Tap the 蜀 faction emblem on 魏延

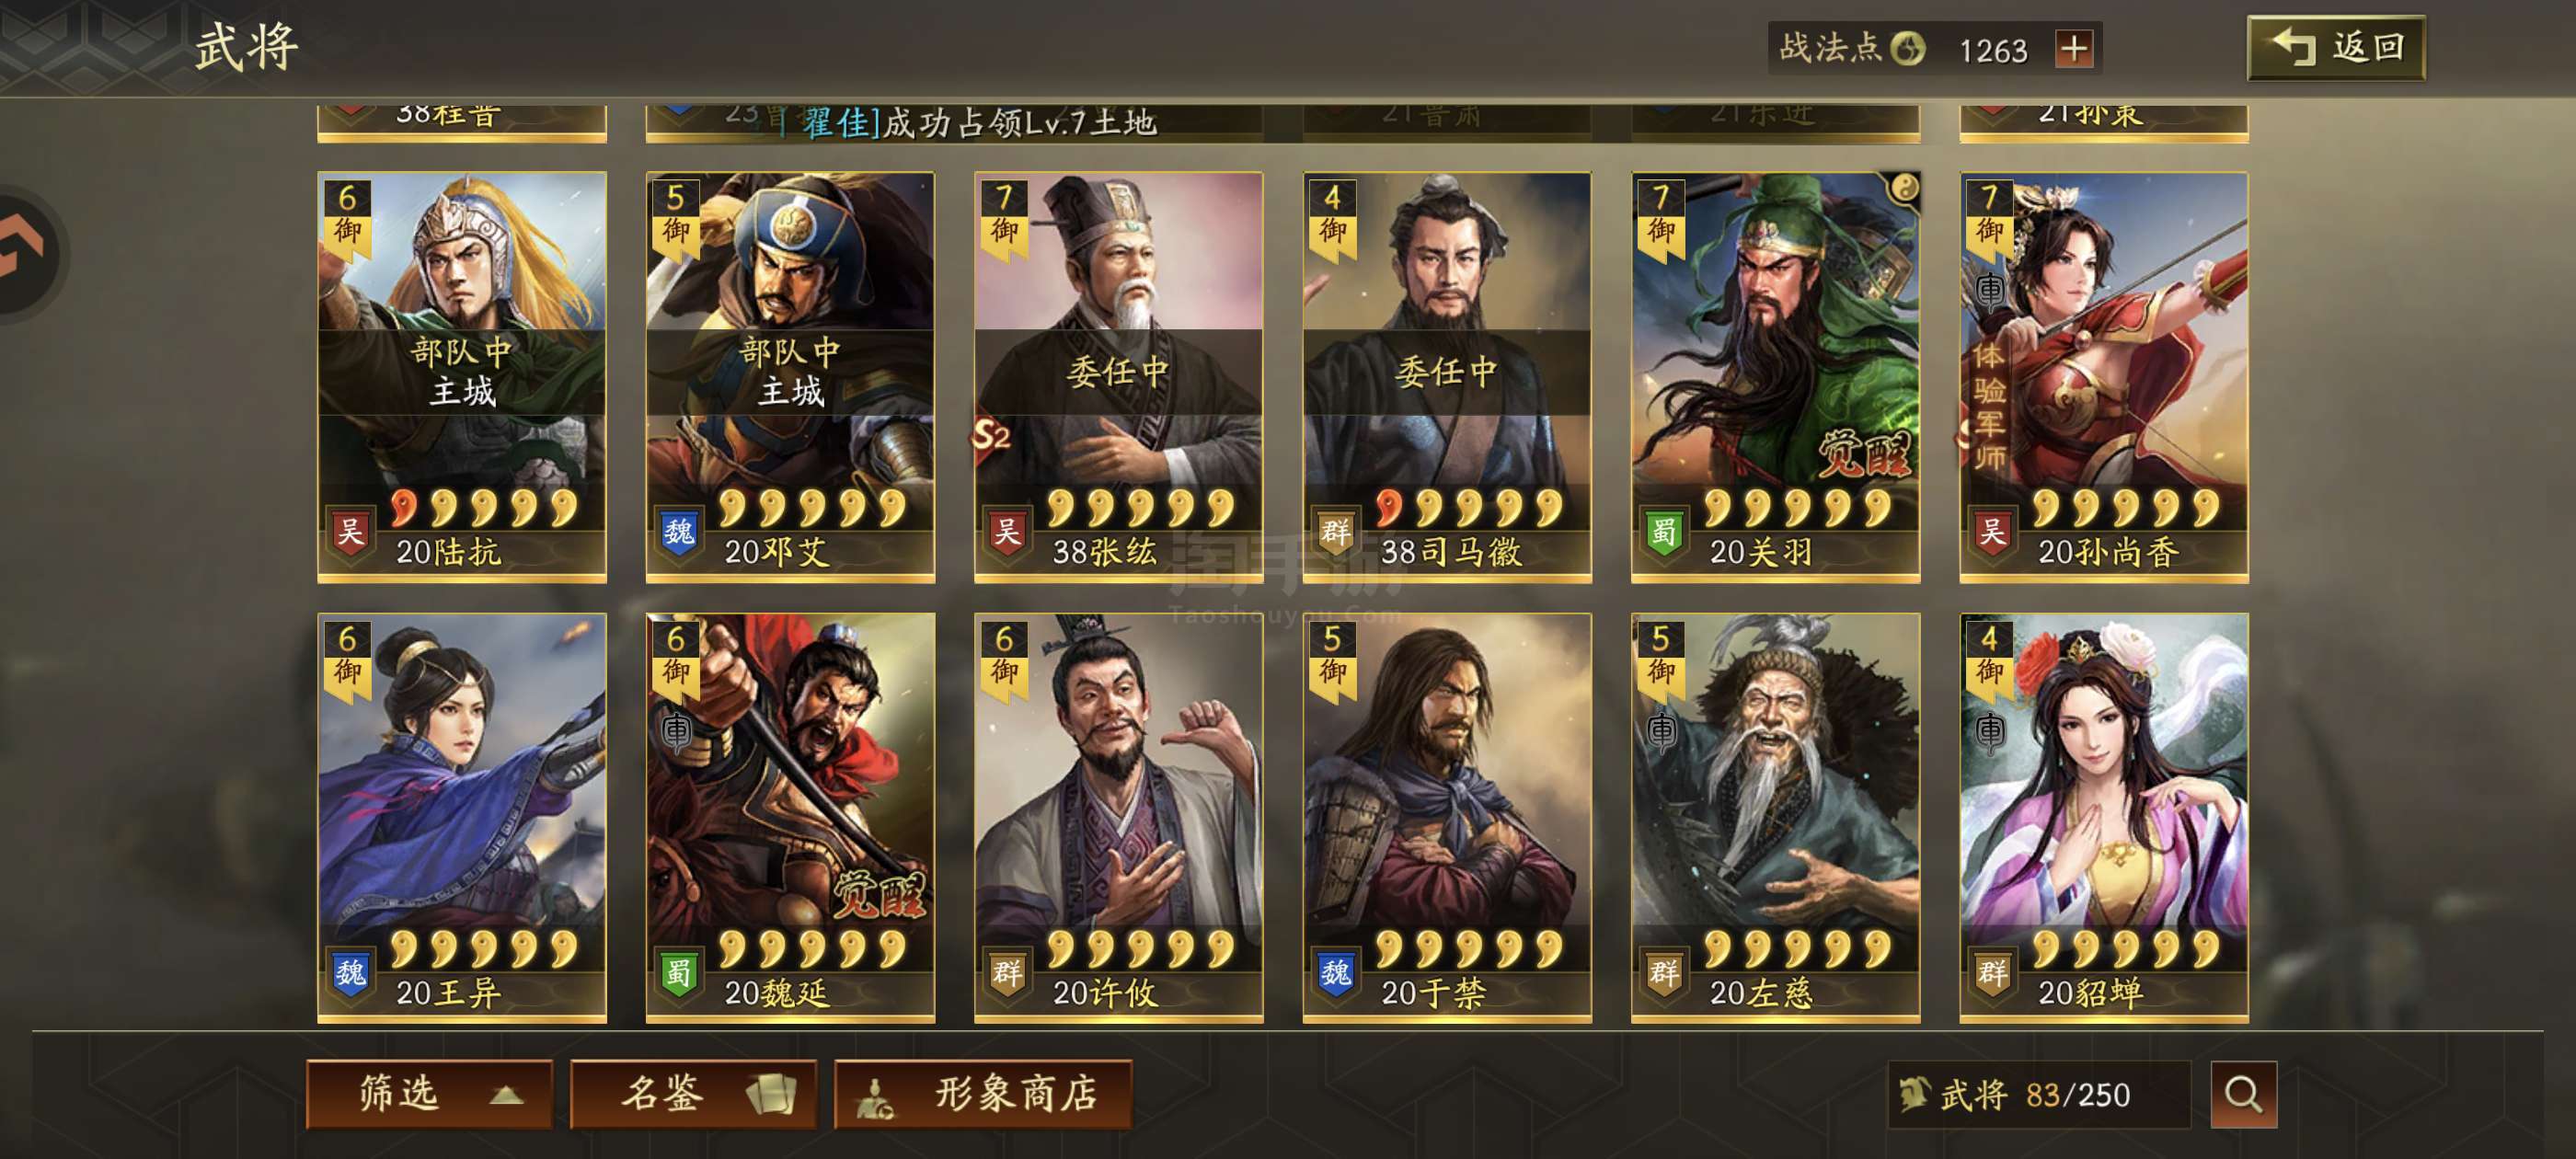click(679, 972)
